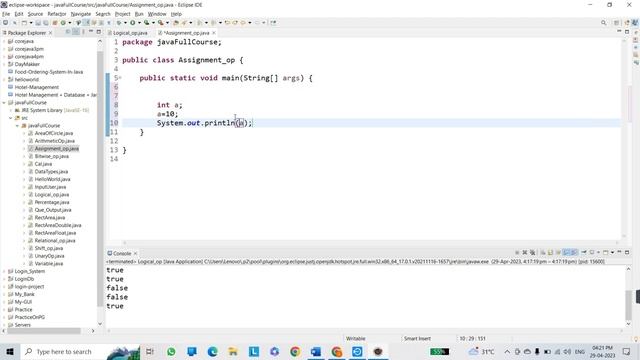Click the green Run button in toolbar
The height and width of the screenshot is (360, 640).
click(x=133, y=23)
